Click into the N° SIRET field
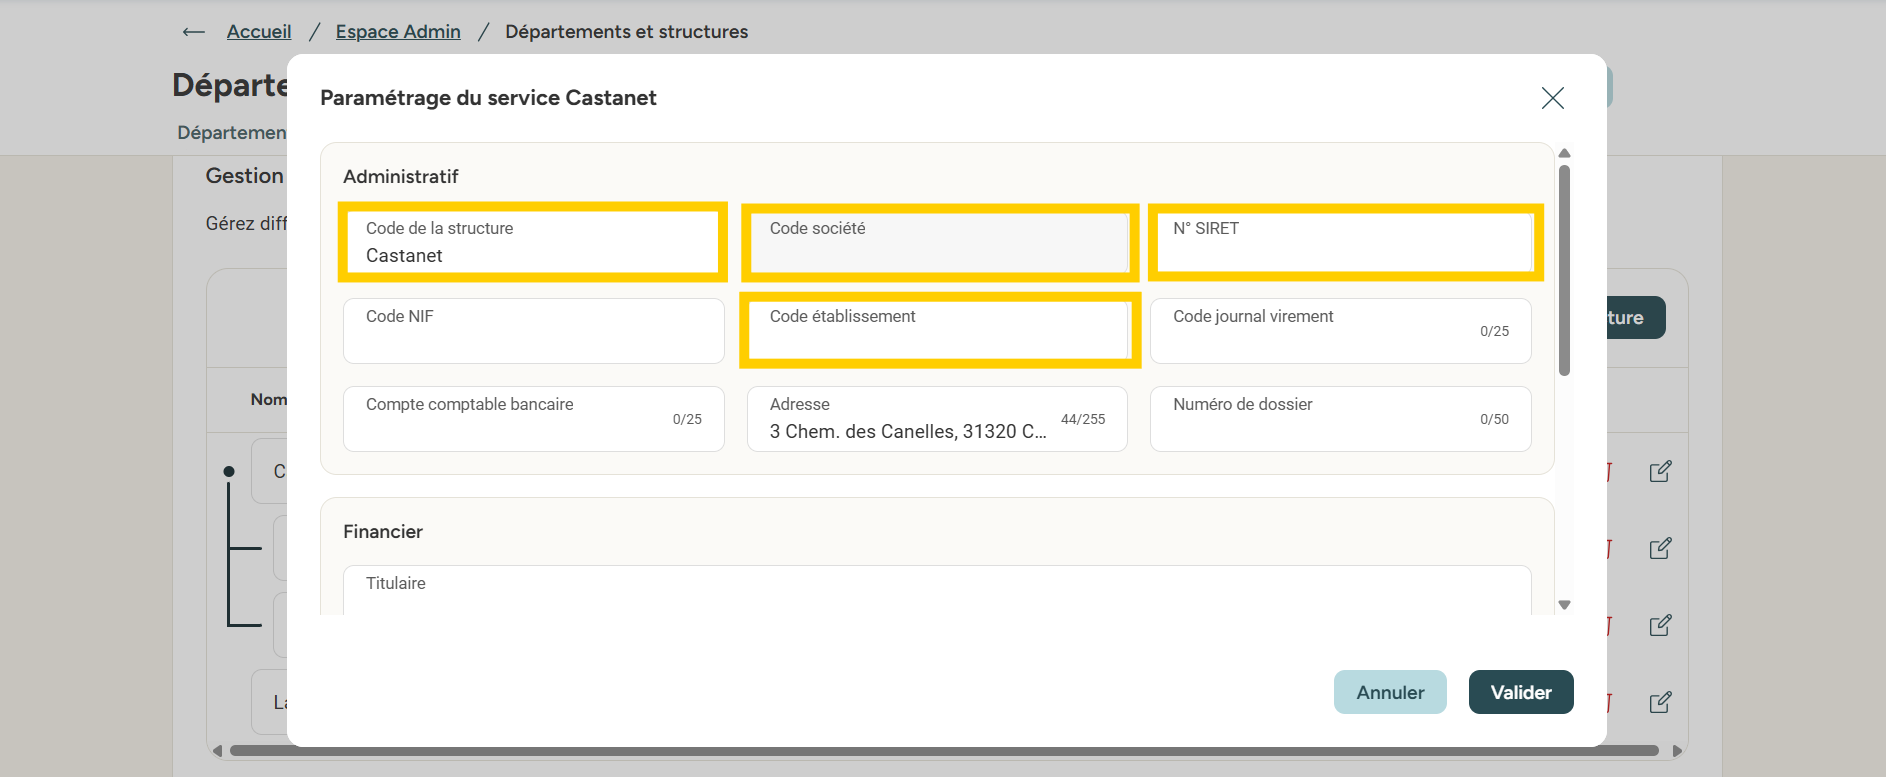The height and width of the screenshot is (777, 1886). tap(1341, 242)
